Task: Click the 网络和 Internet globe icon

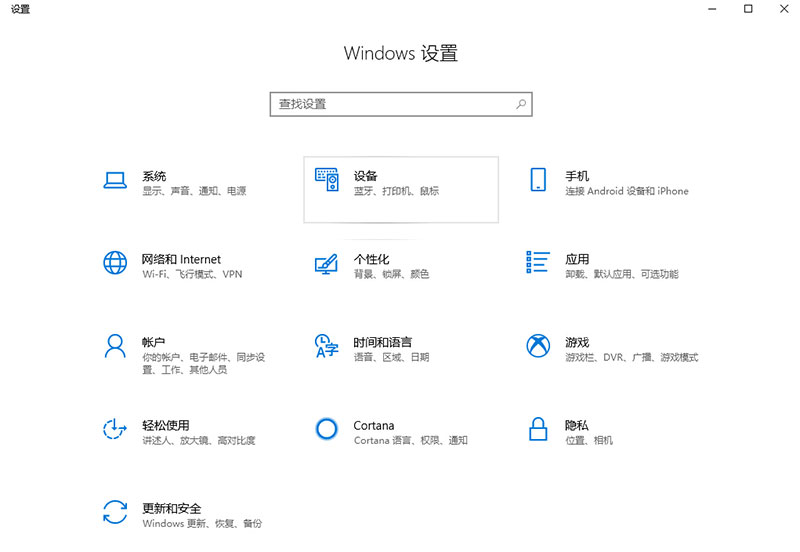Action: click(115, 263)
